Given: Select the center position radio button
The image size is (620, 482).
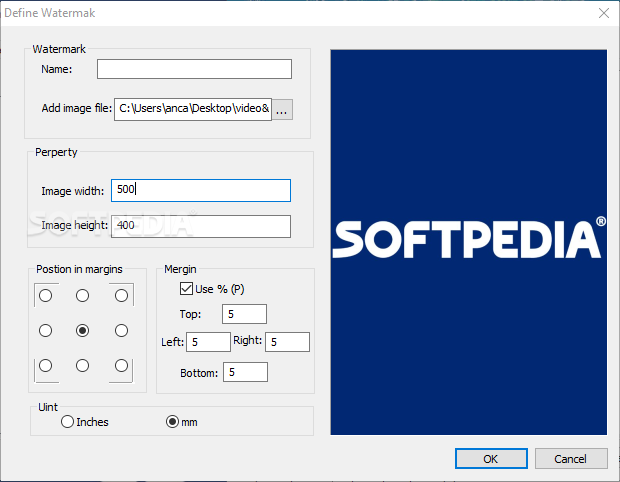Looking at the screenshot, I should point(82,331).
